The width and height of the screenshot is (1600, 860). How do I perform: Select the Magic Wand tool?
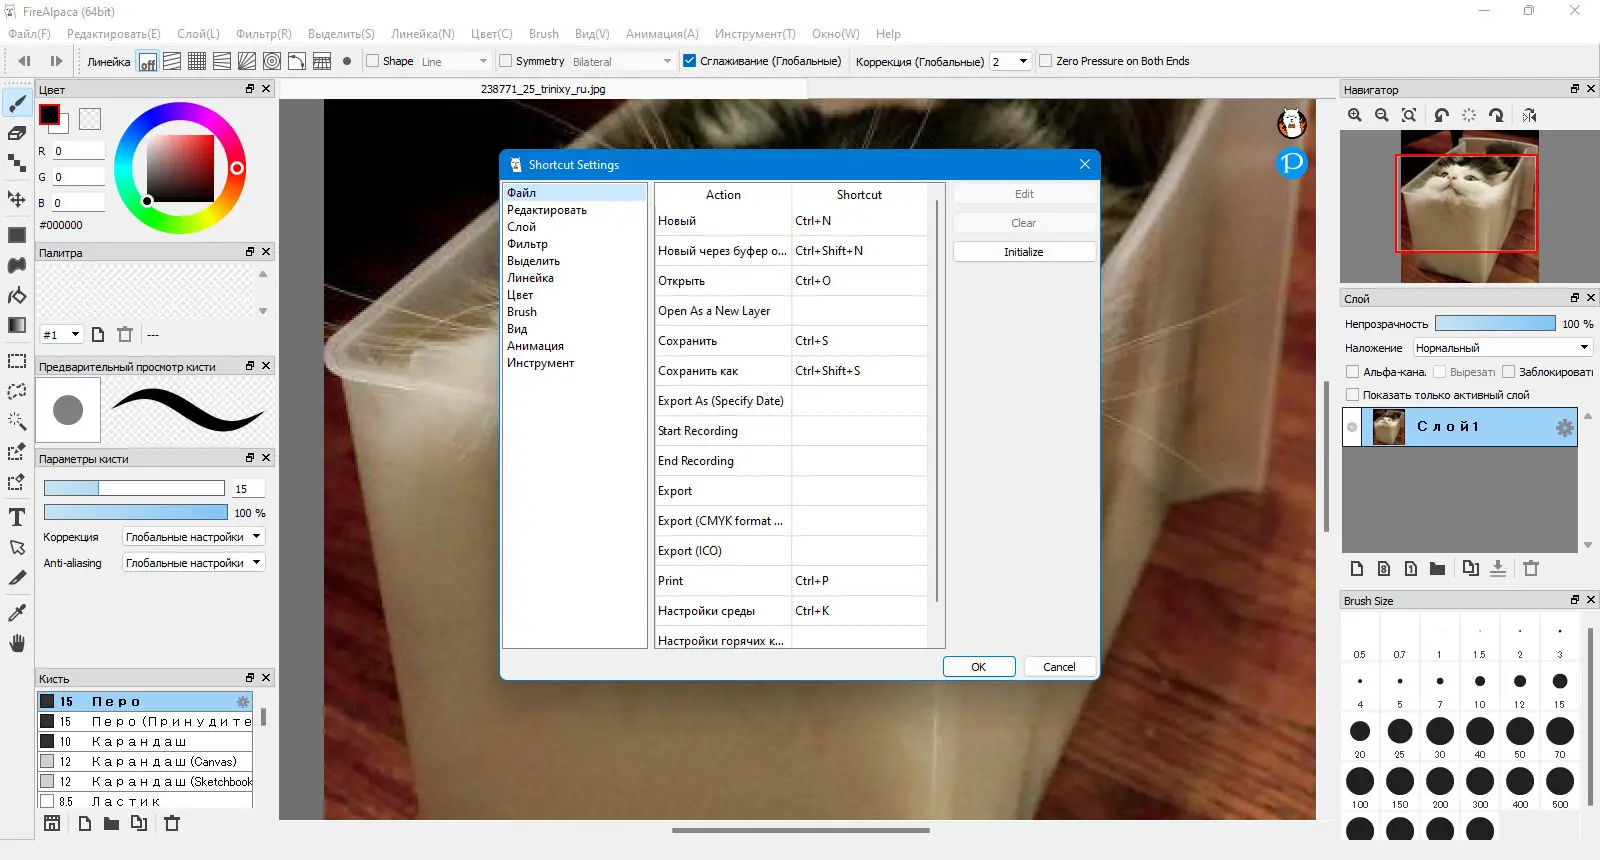(x=17, y=421)
